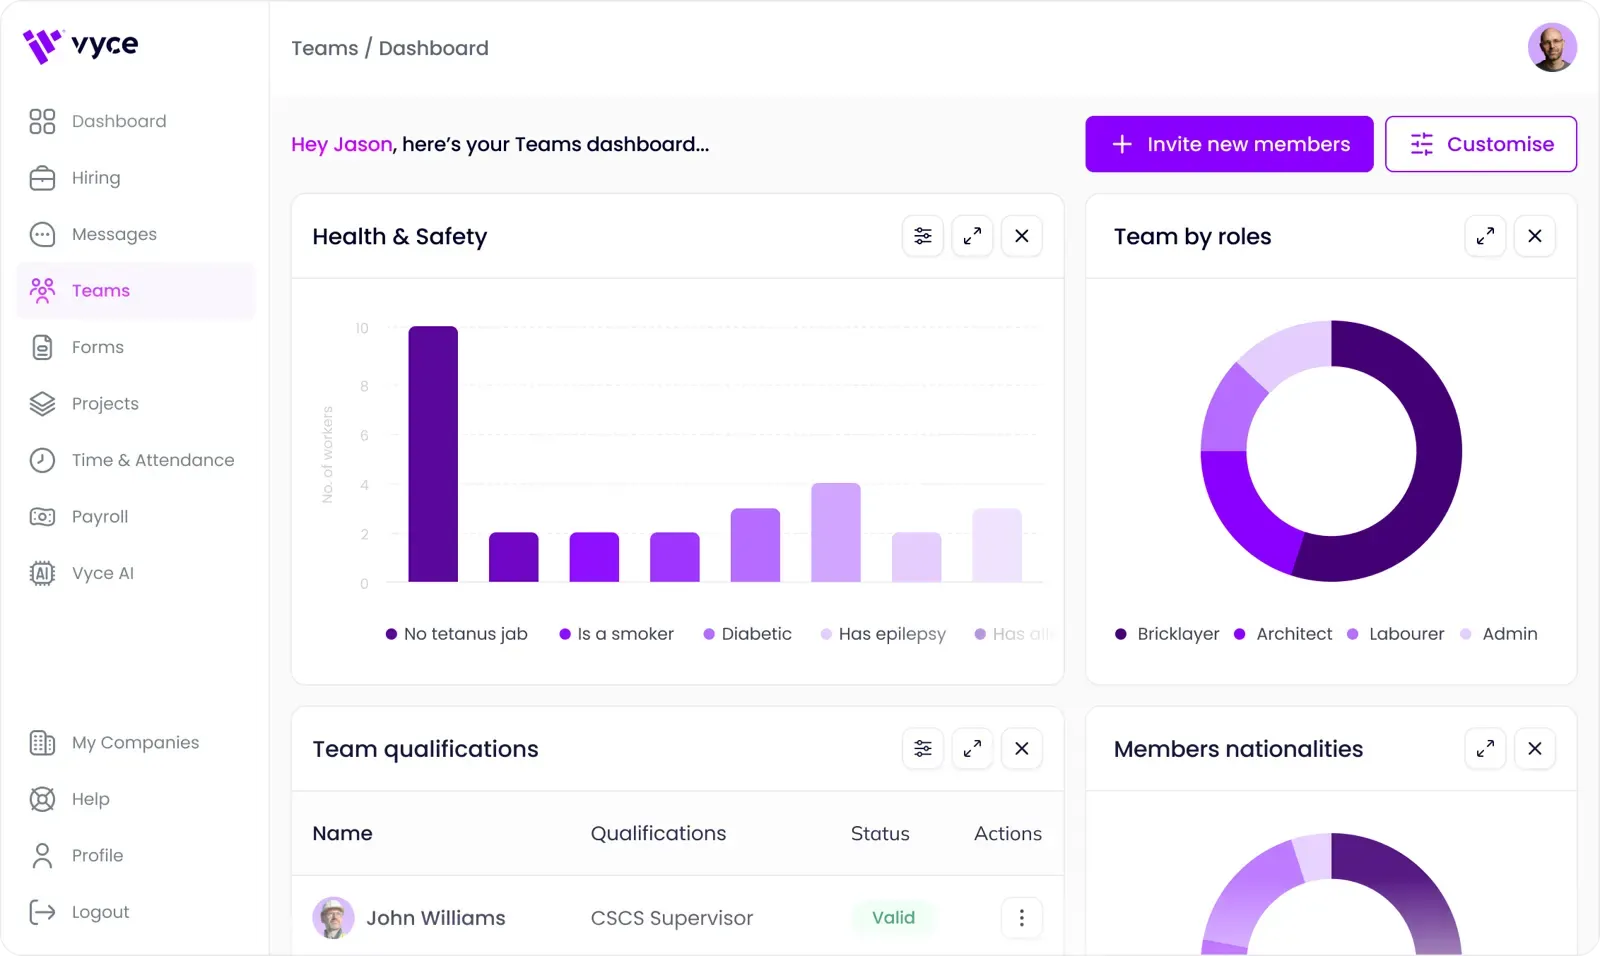Click the Messages speech bubble icon

pyautogui.click(x=42, y=234)
